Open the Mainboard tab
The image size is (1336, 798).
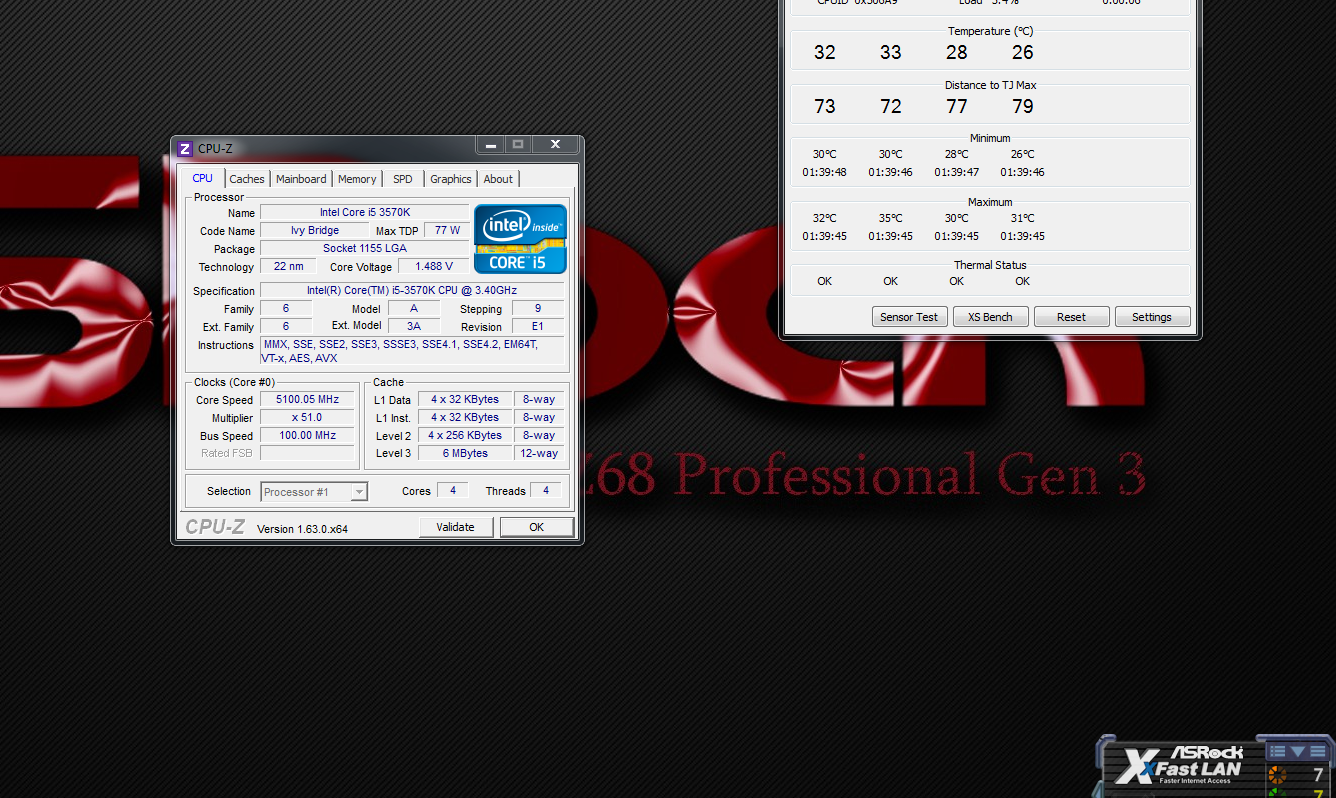[x=301, y=179]
